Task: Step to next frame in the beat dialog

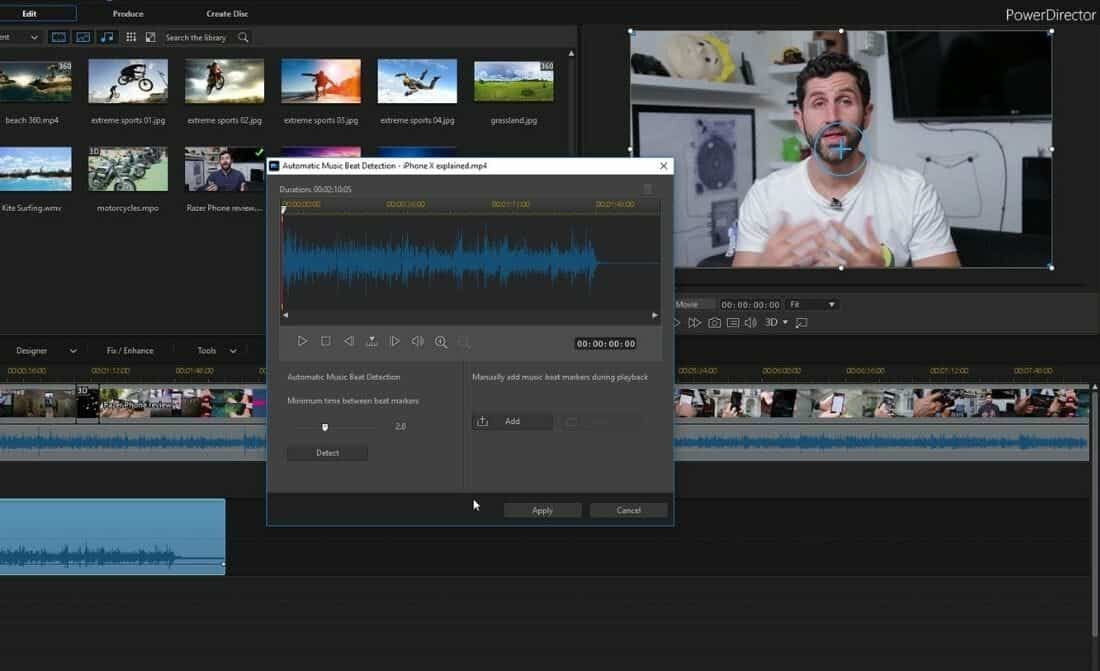Action: (395, 341)
